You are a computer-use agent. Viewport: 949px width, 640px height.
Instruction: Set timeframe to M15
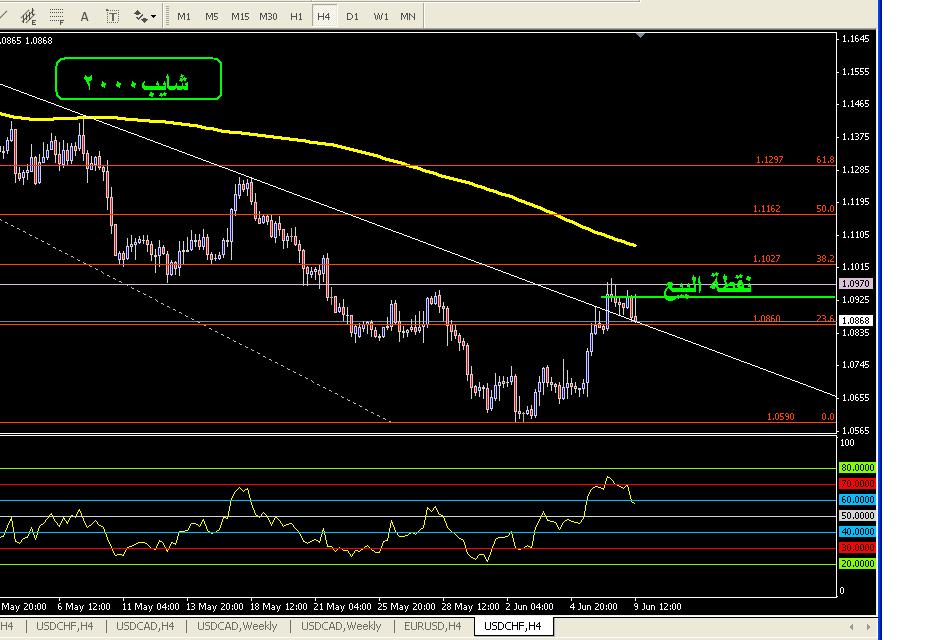240,16
